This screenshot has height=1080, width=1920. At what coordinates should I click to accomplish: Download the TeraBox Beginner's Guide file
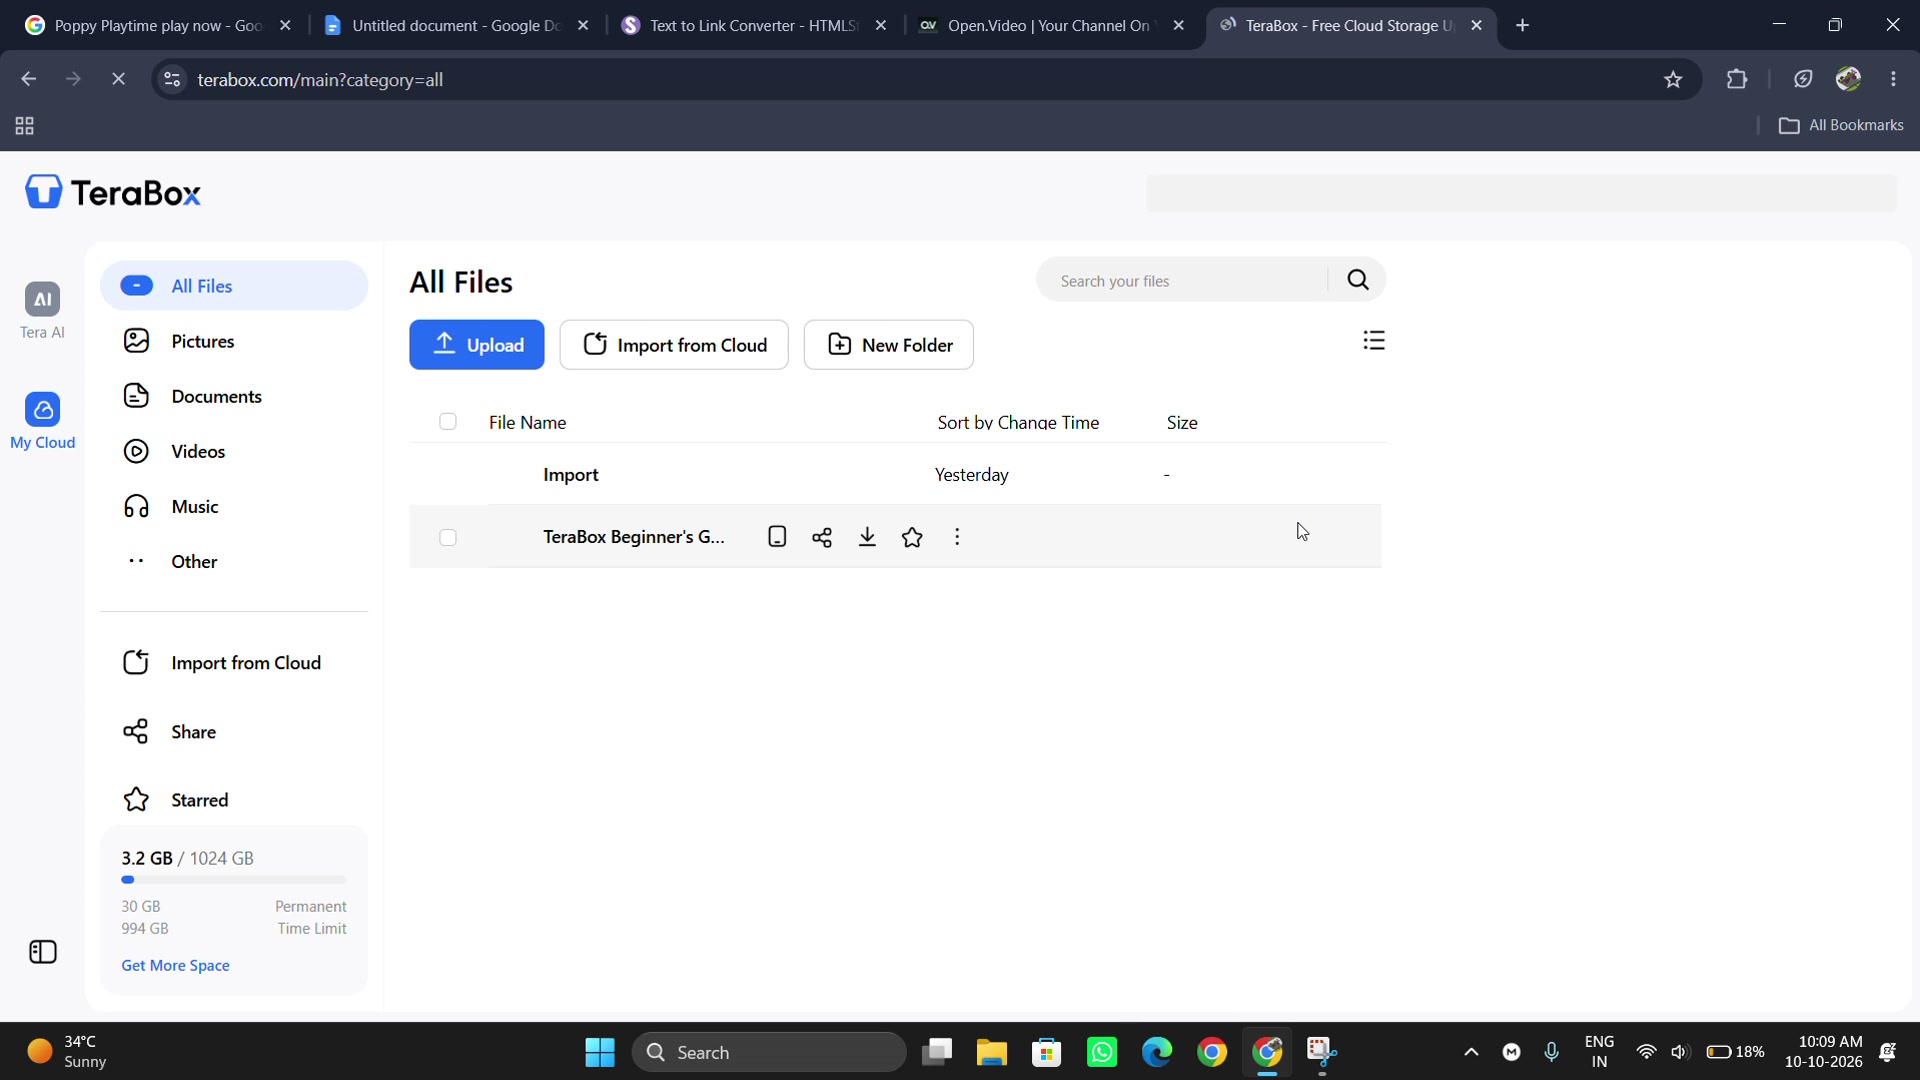[867, 537]
